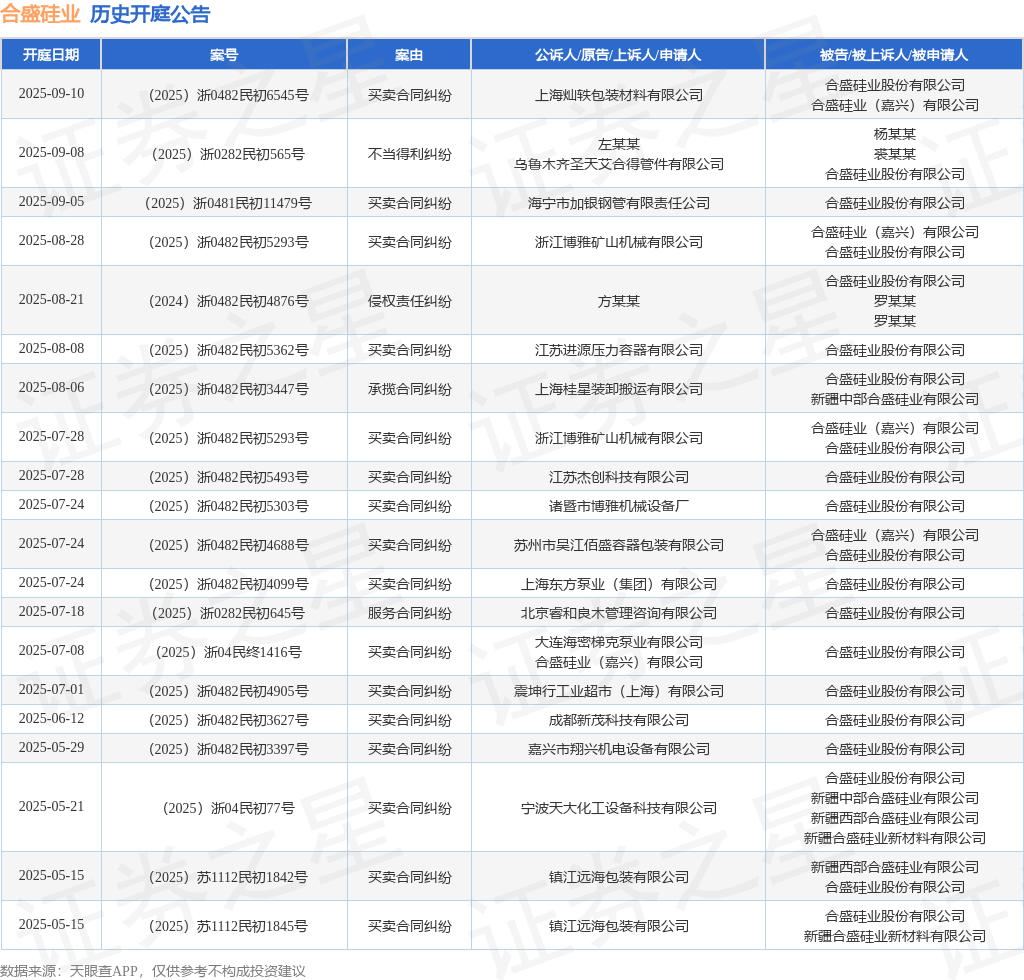
Task: Click plaintiff 方某某
Action: (618, 301)
